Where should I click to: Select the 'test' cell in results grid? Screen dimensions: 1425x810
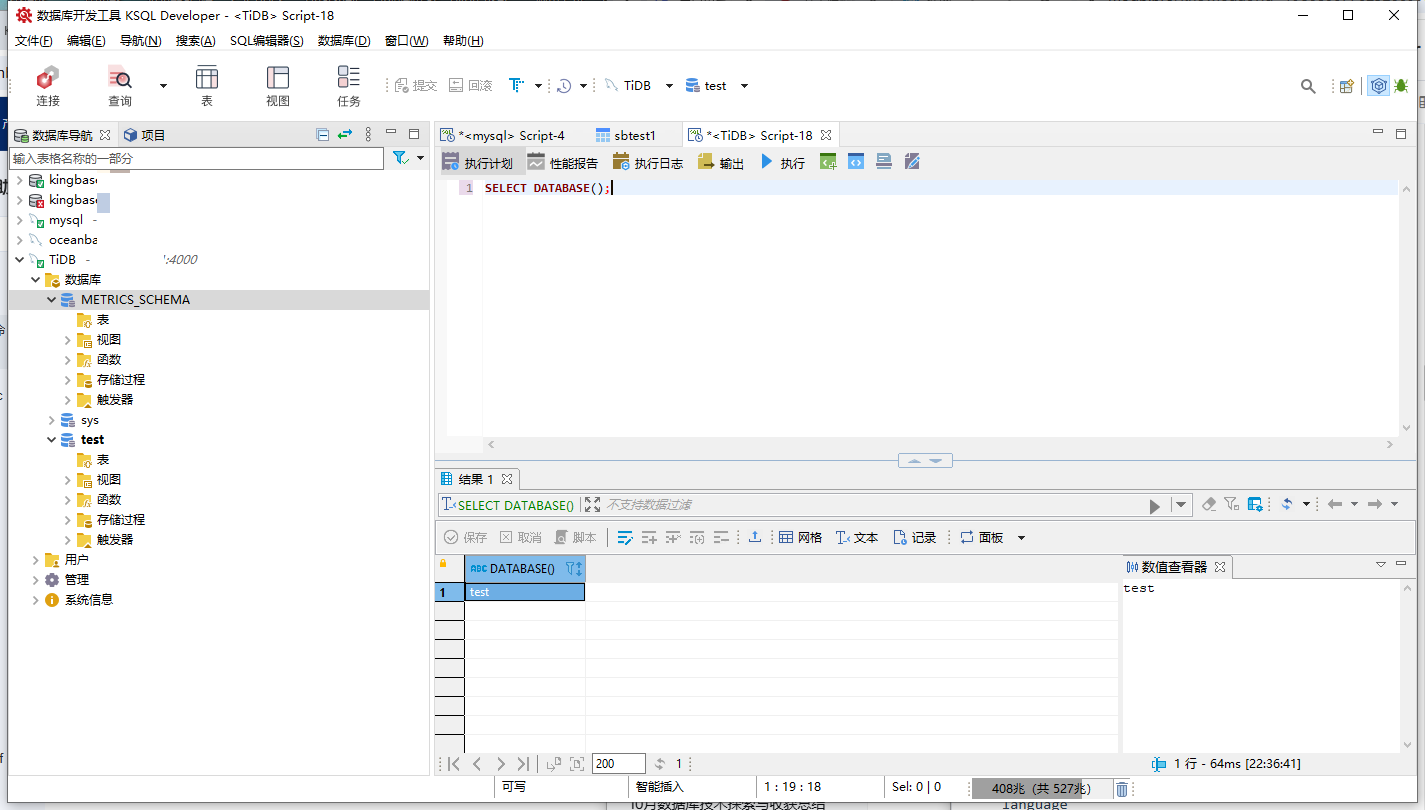tap(525, 592)
